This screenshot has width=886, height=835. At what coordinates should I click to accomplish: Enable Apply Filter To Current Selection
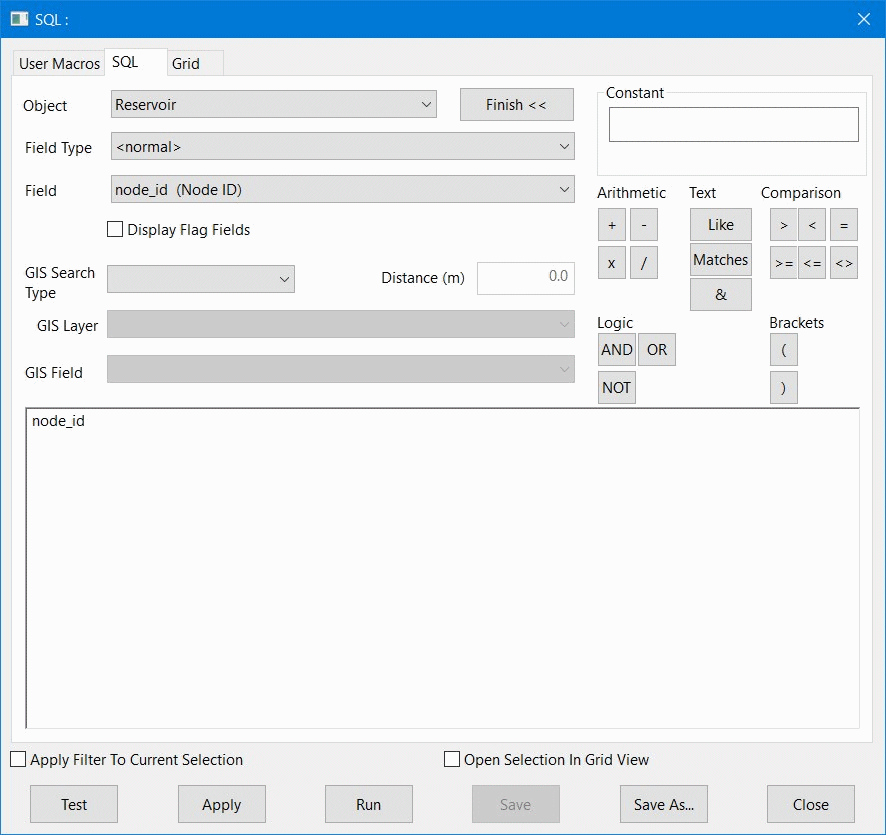17,759
